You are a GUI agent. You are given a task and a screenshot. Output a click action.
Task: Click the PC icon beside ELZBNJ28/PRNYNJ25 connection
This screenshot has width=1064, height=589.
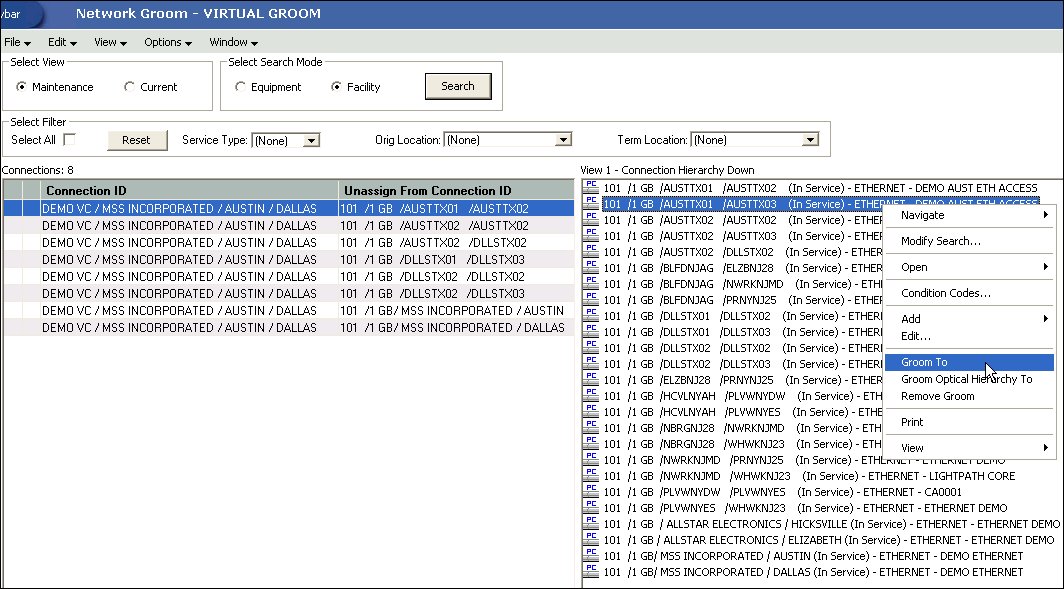589,379
